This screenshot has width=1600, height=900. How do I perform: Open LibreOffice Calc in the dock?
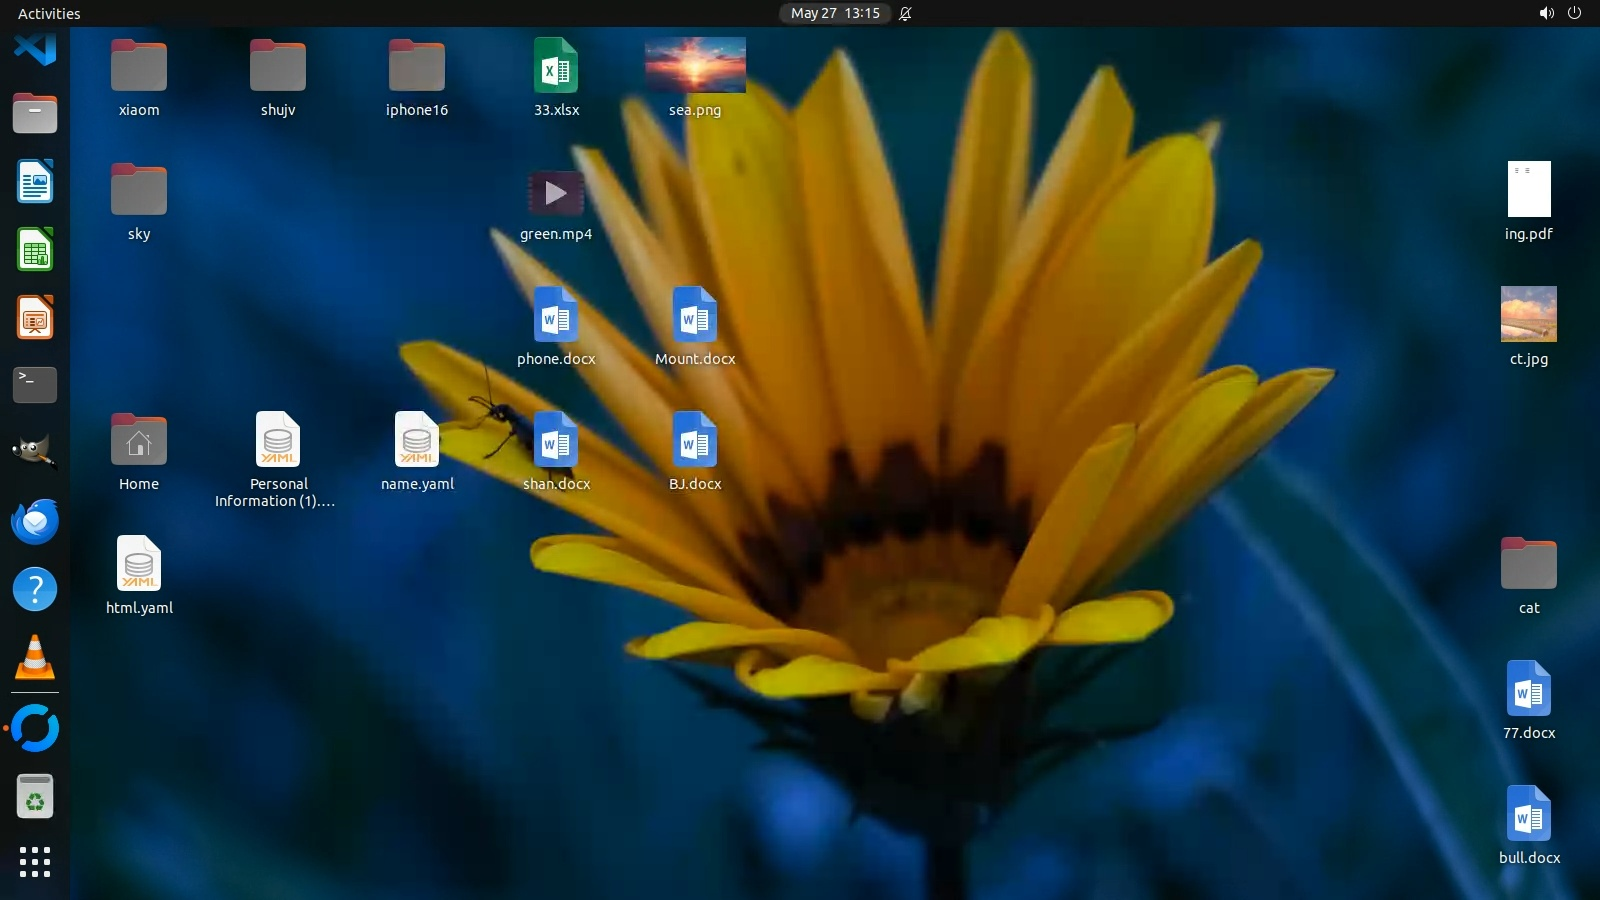(x=35, y=250)
